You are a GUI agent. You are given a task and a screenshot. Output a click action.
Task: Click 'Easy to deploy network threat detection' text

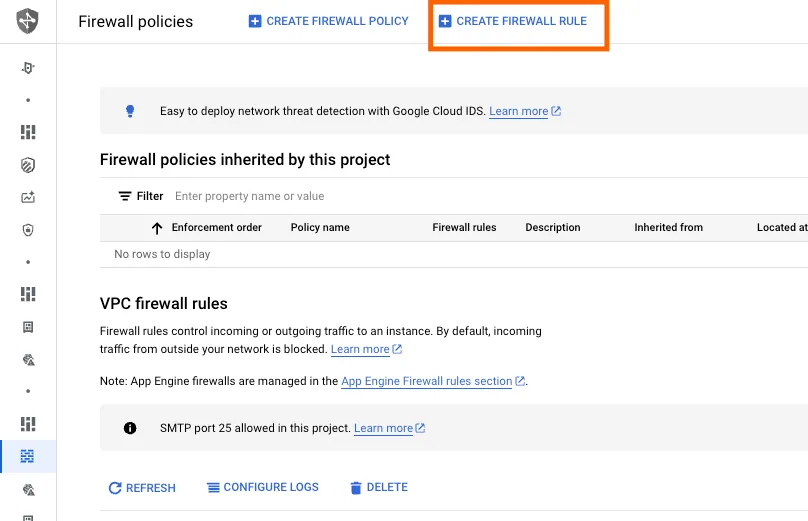point(323,111)
